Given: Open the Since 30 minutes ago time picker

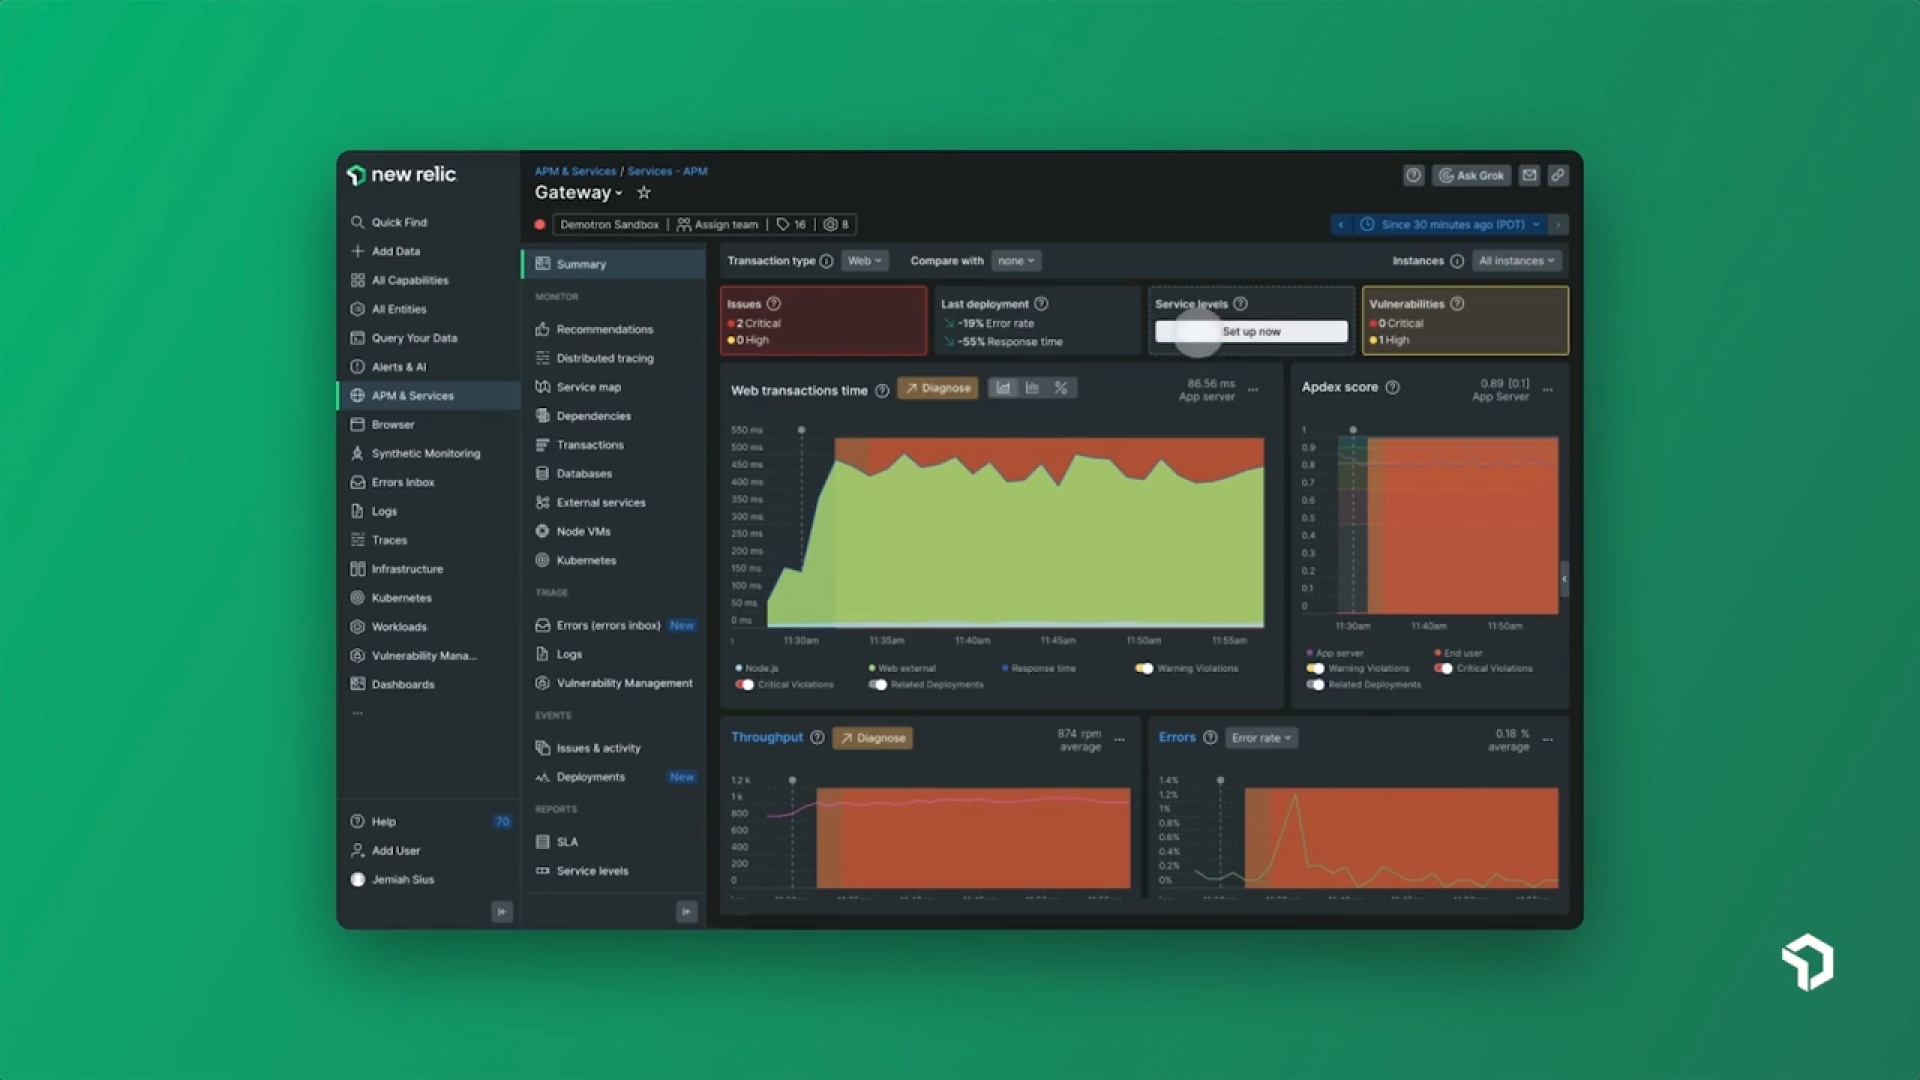Looking at the screenshot, I should click(x=1452, y=225).
